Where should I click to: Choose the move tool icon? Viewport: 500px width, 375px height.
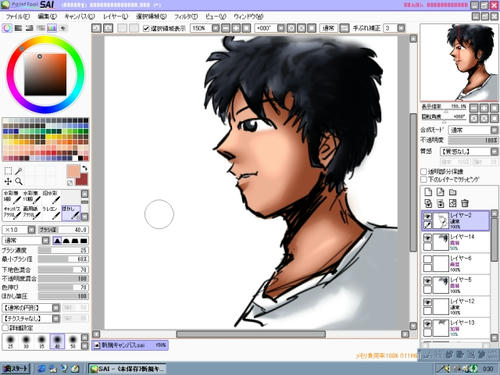(8, 181)
